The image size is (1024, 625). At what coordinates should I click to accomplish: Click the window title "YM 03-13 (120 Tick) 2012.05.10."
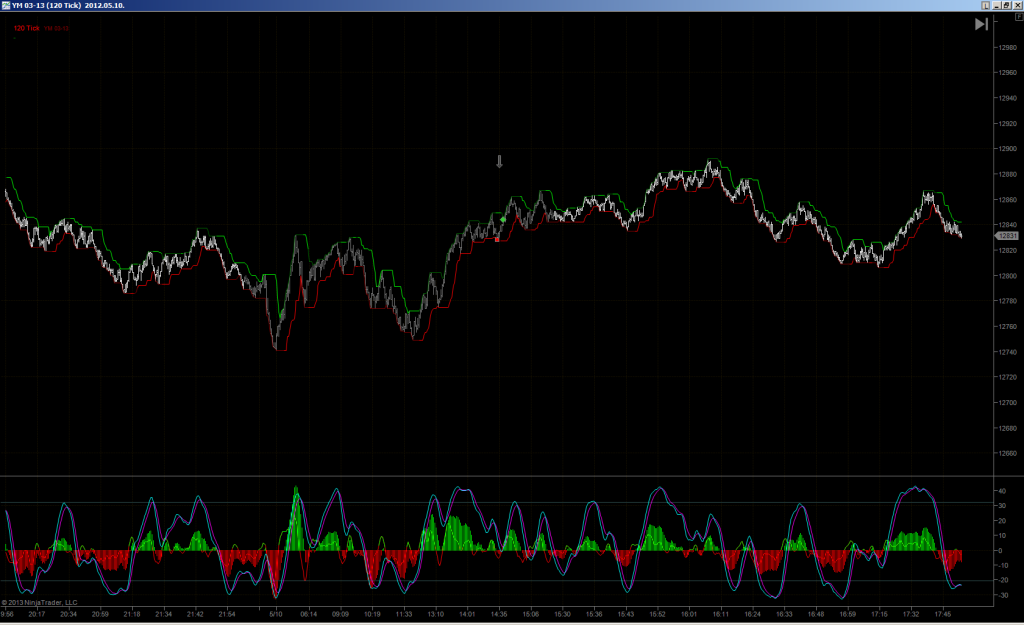(69, 5)
